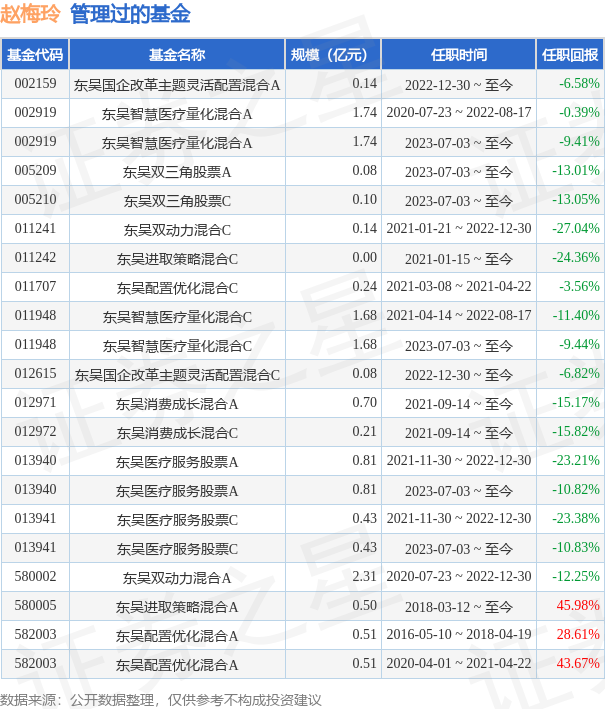The image size is (605, 709).
Task: Click the 数据来源 disclaimer footer text
Action: tap(161, 700)
